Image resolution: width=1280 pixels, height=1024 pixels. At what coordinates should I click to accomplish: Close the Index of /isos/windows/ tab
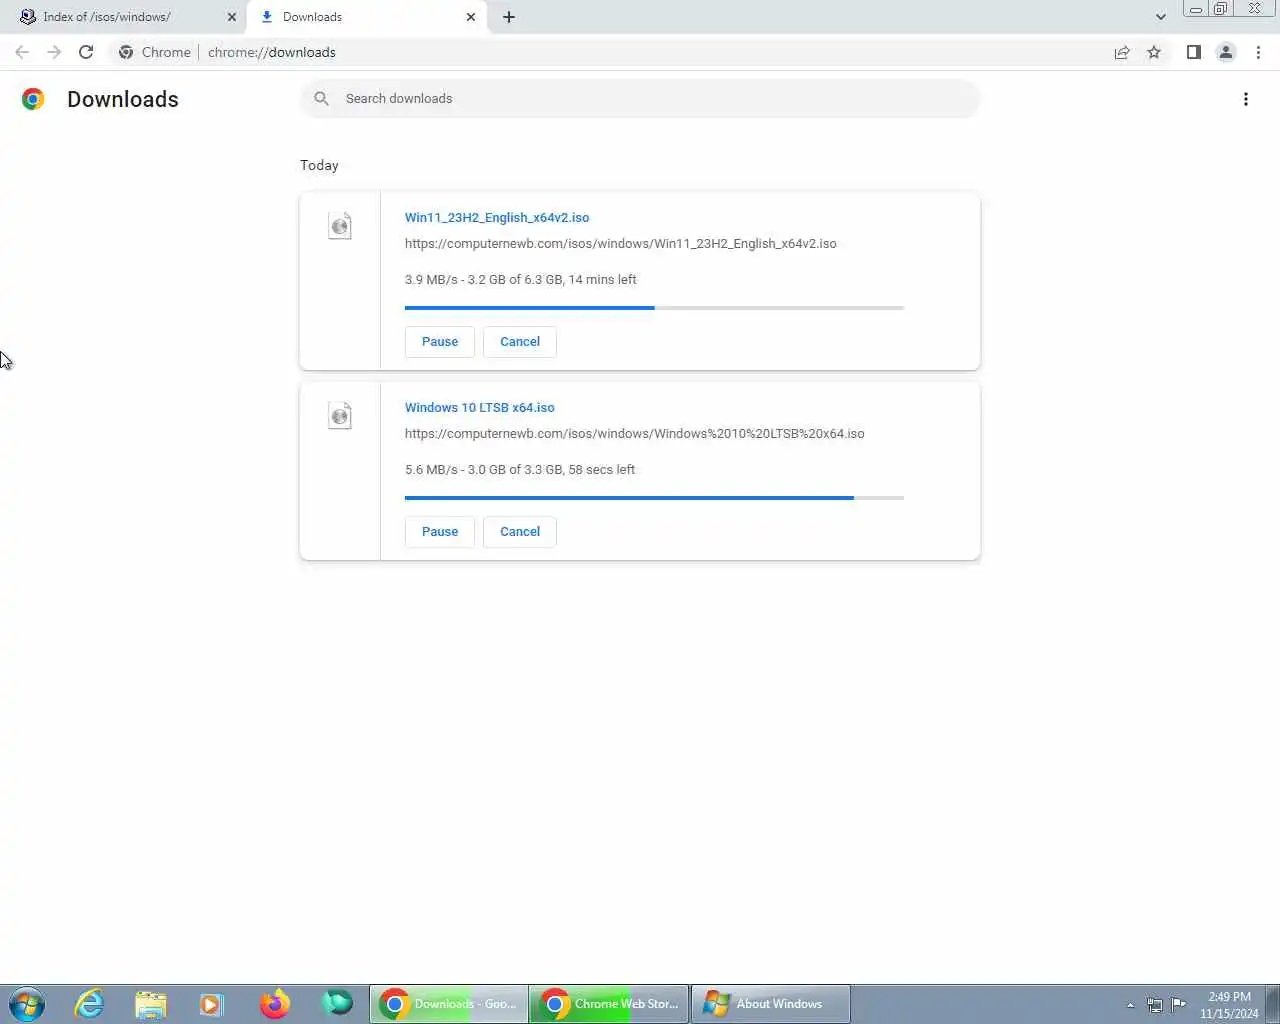coord(232,17)
